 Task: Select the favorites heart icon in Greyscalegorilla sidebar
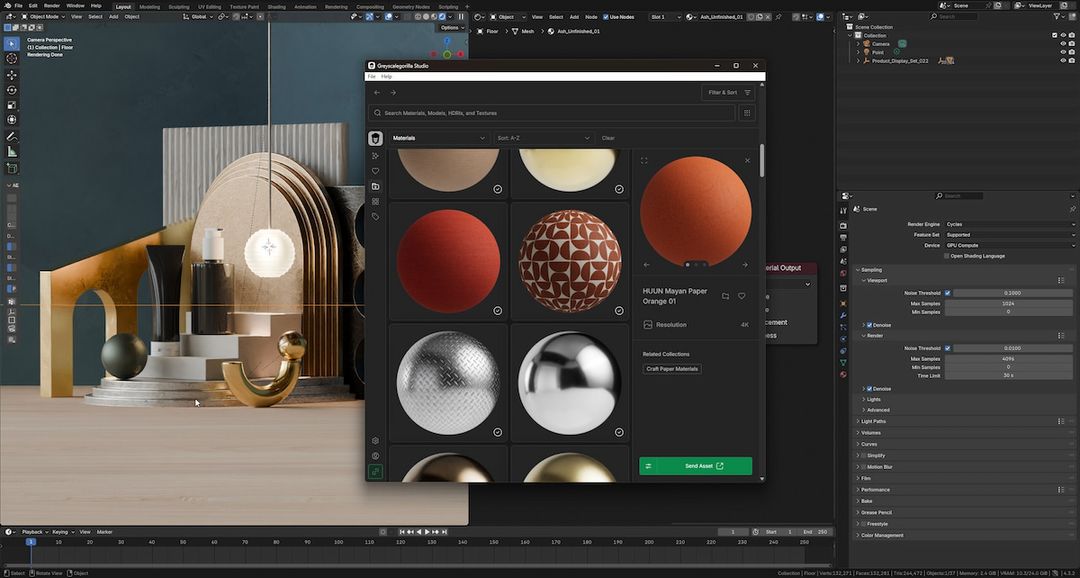tap(375, 171)
